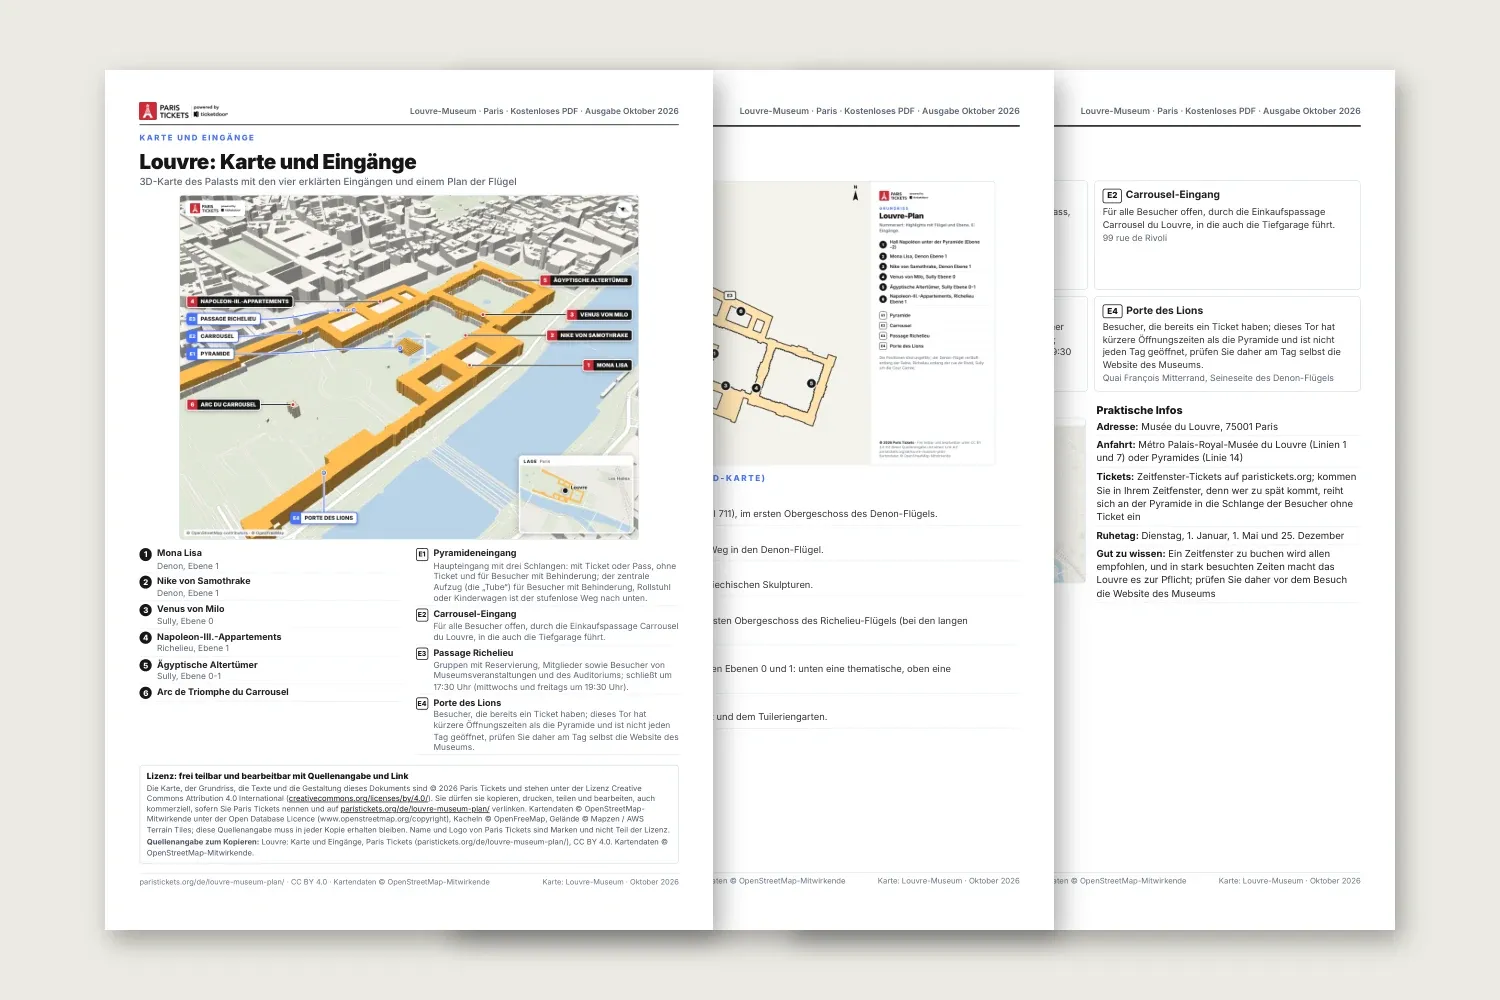Click the LAGE inset mini-map thumbnail
The image size is (1500, 1000).
tap(576, 496)
